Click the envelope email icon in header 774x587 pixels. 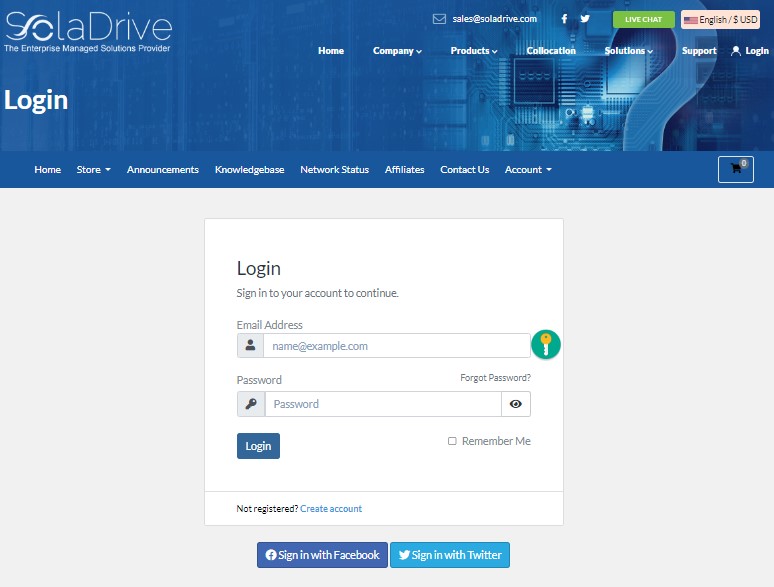[439, 19]
